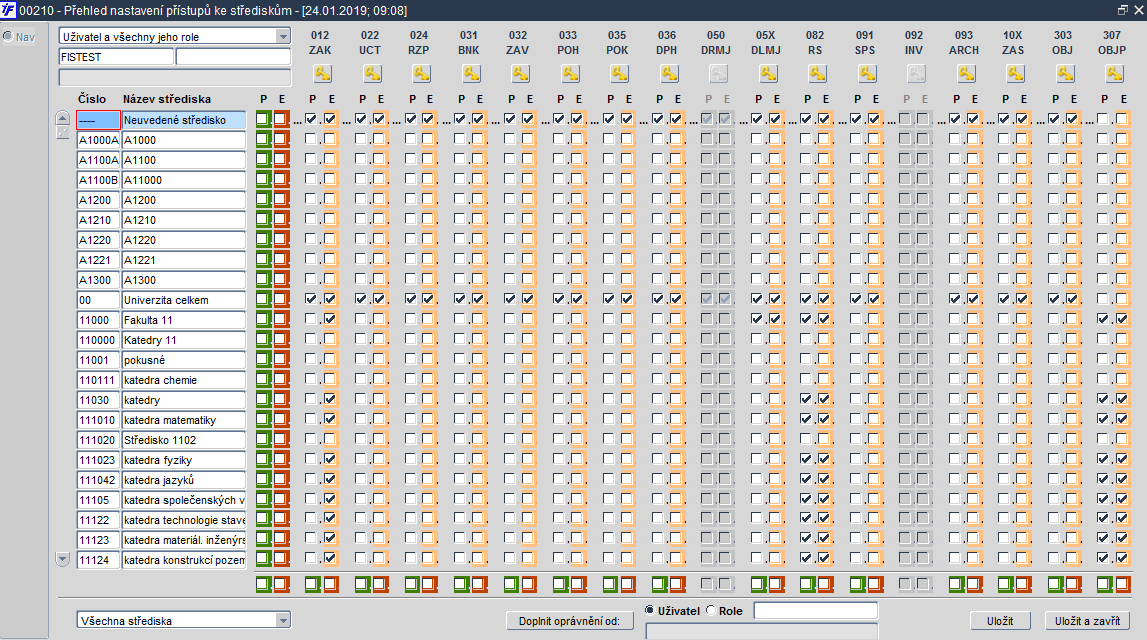
Task: Open key settings for module 082 RS
Action: (x=816, y=73)
